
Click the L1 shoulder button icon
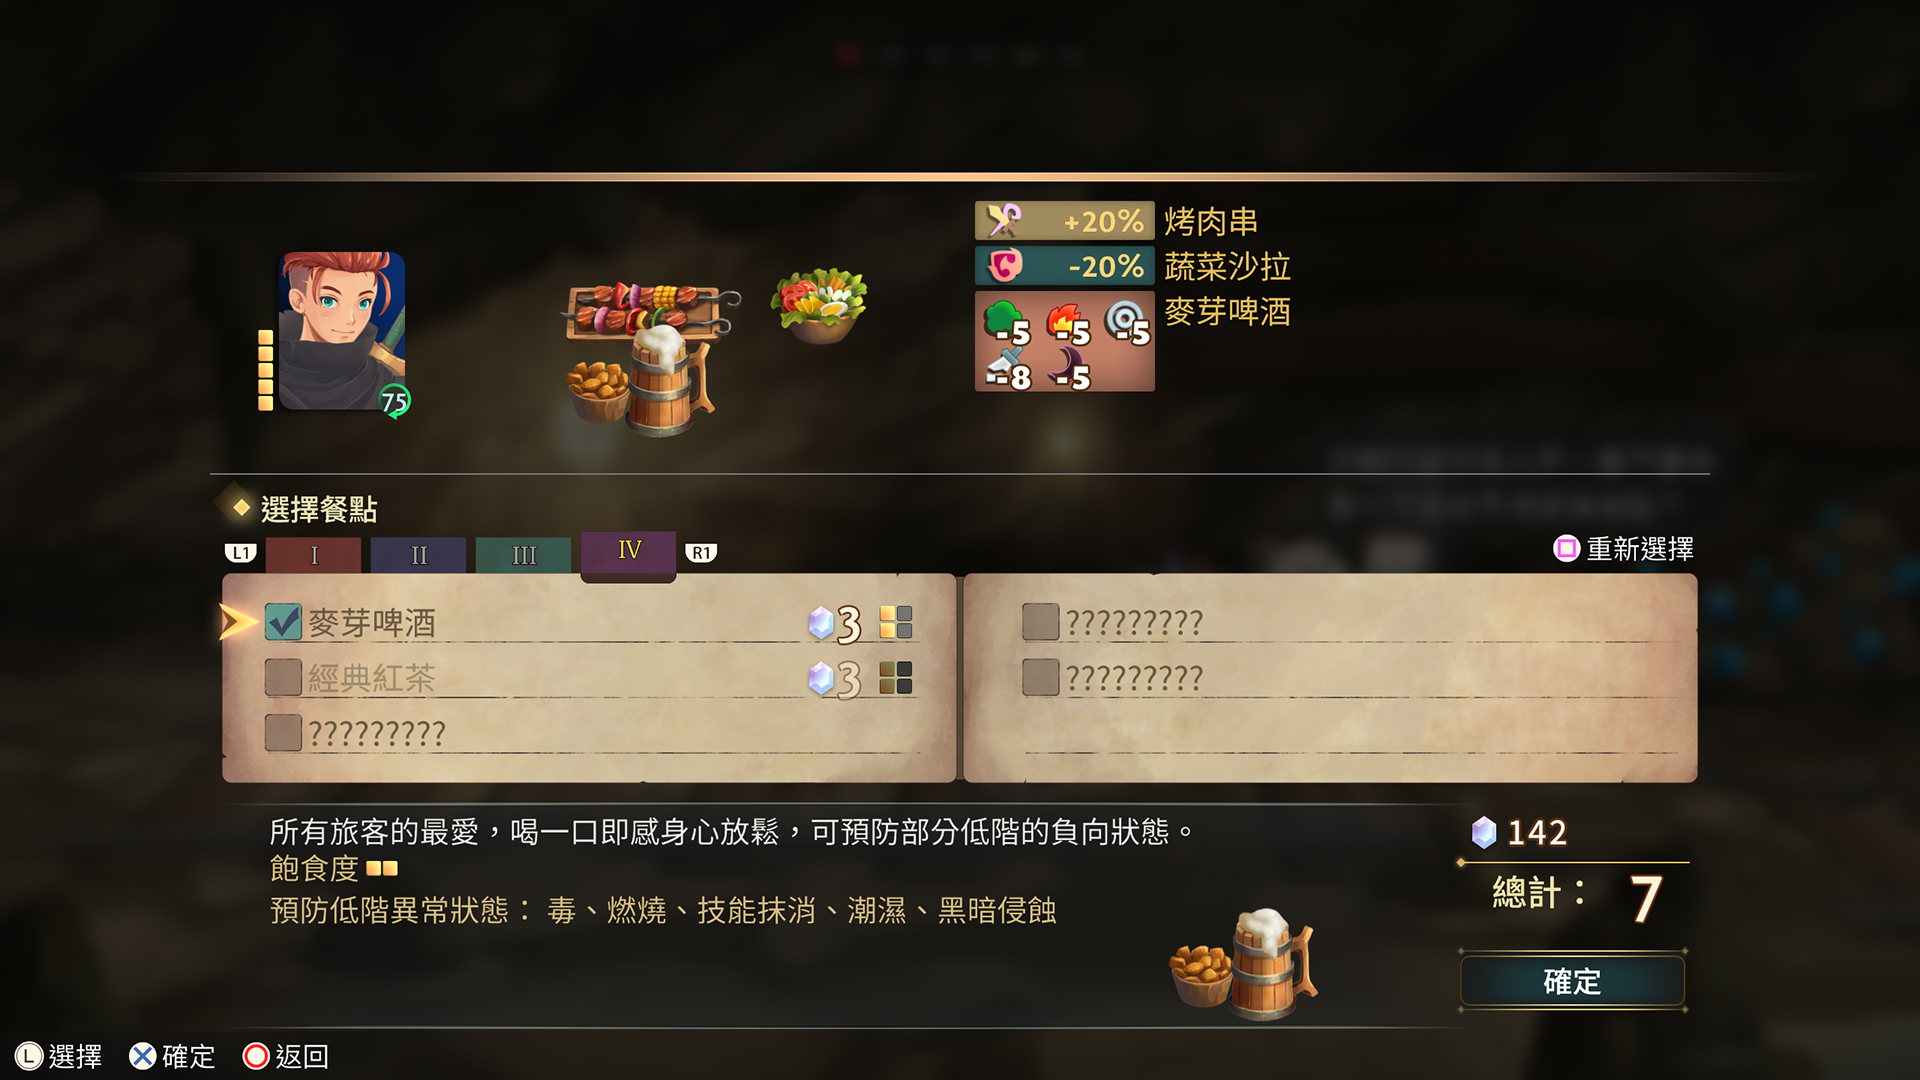pyautogui.click(x=240, y=553)
